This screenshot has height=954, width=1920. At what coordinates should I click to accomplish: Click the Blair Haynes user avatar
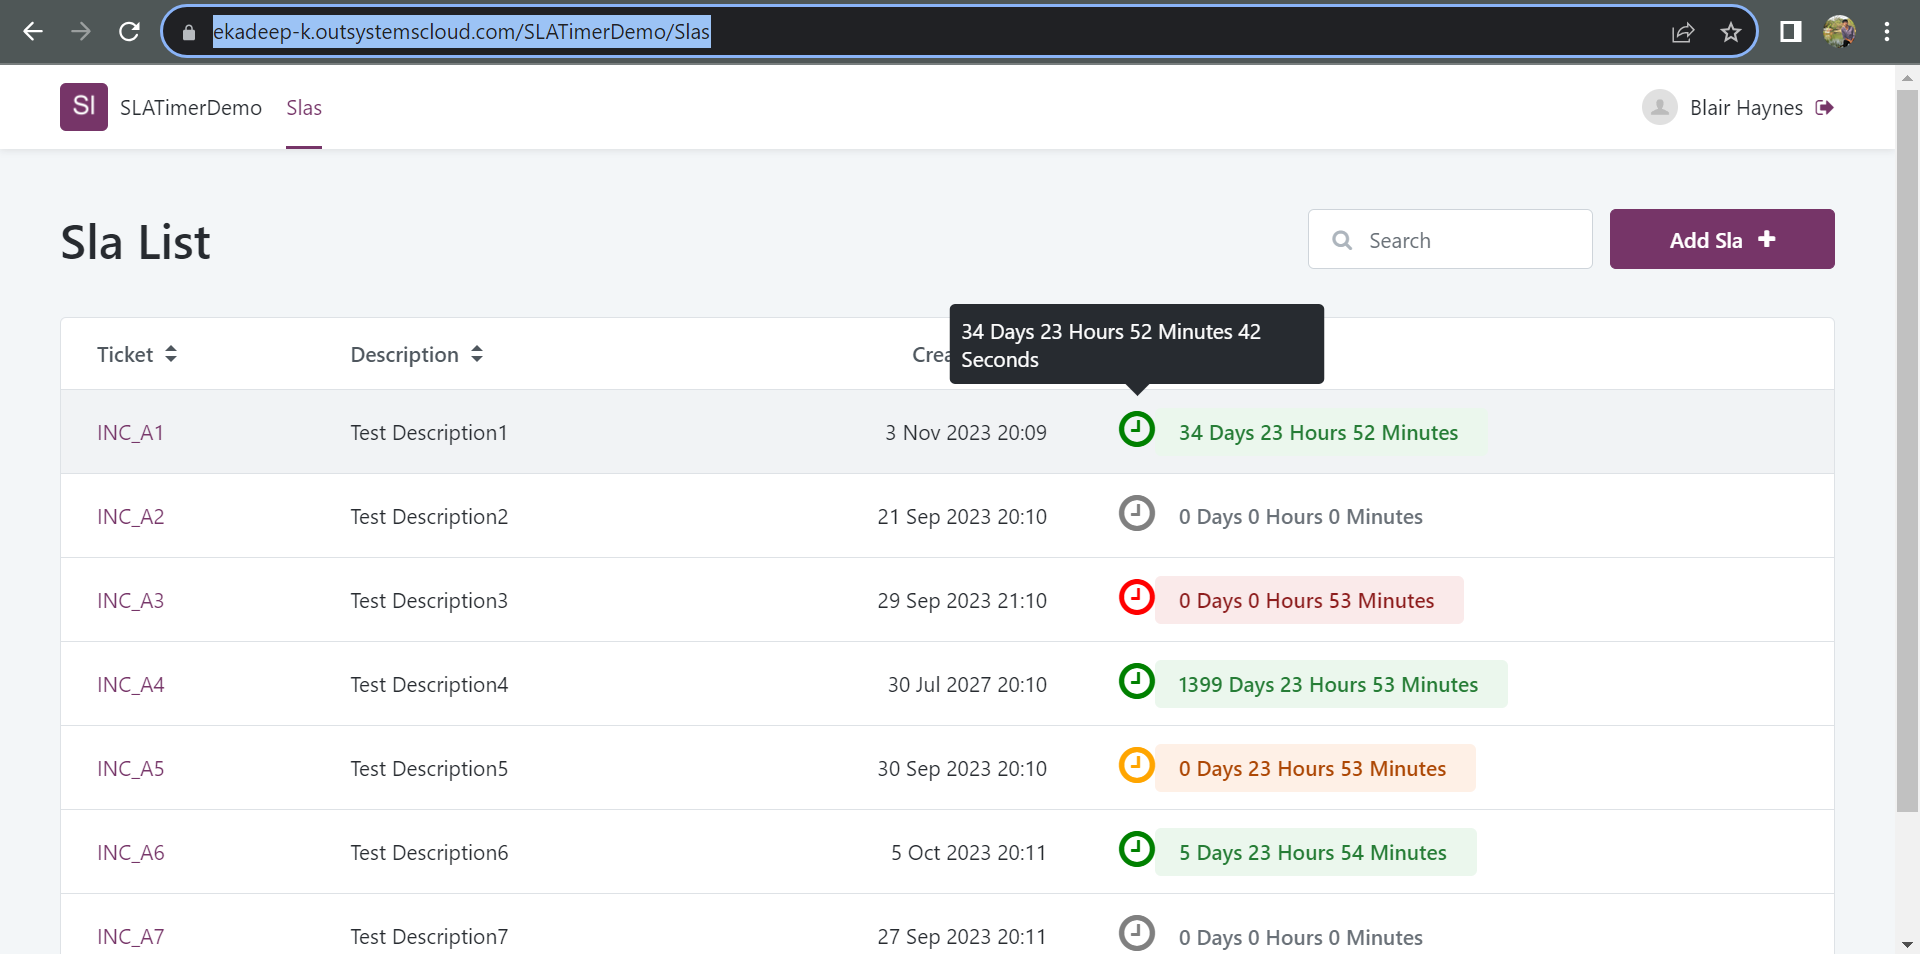[x=1660, y=107]
